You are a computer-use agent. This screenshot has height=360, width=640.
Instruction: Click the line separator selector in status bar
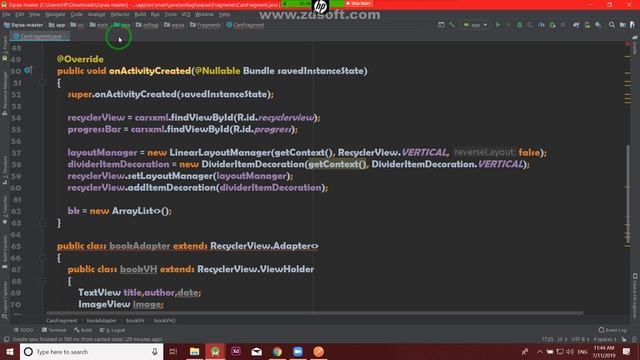pyautogui.click(x=562, y=339)
